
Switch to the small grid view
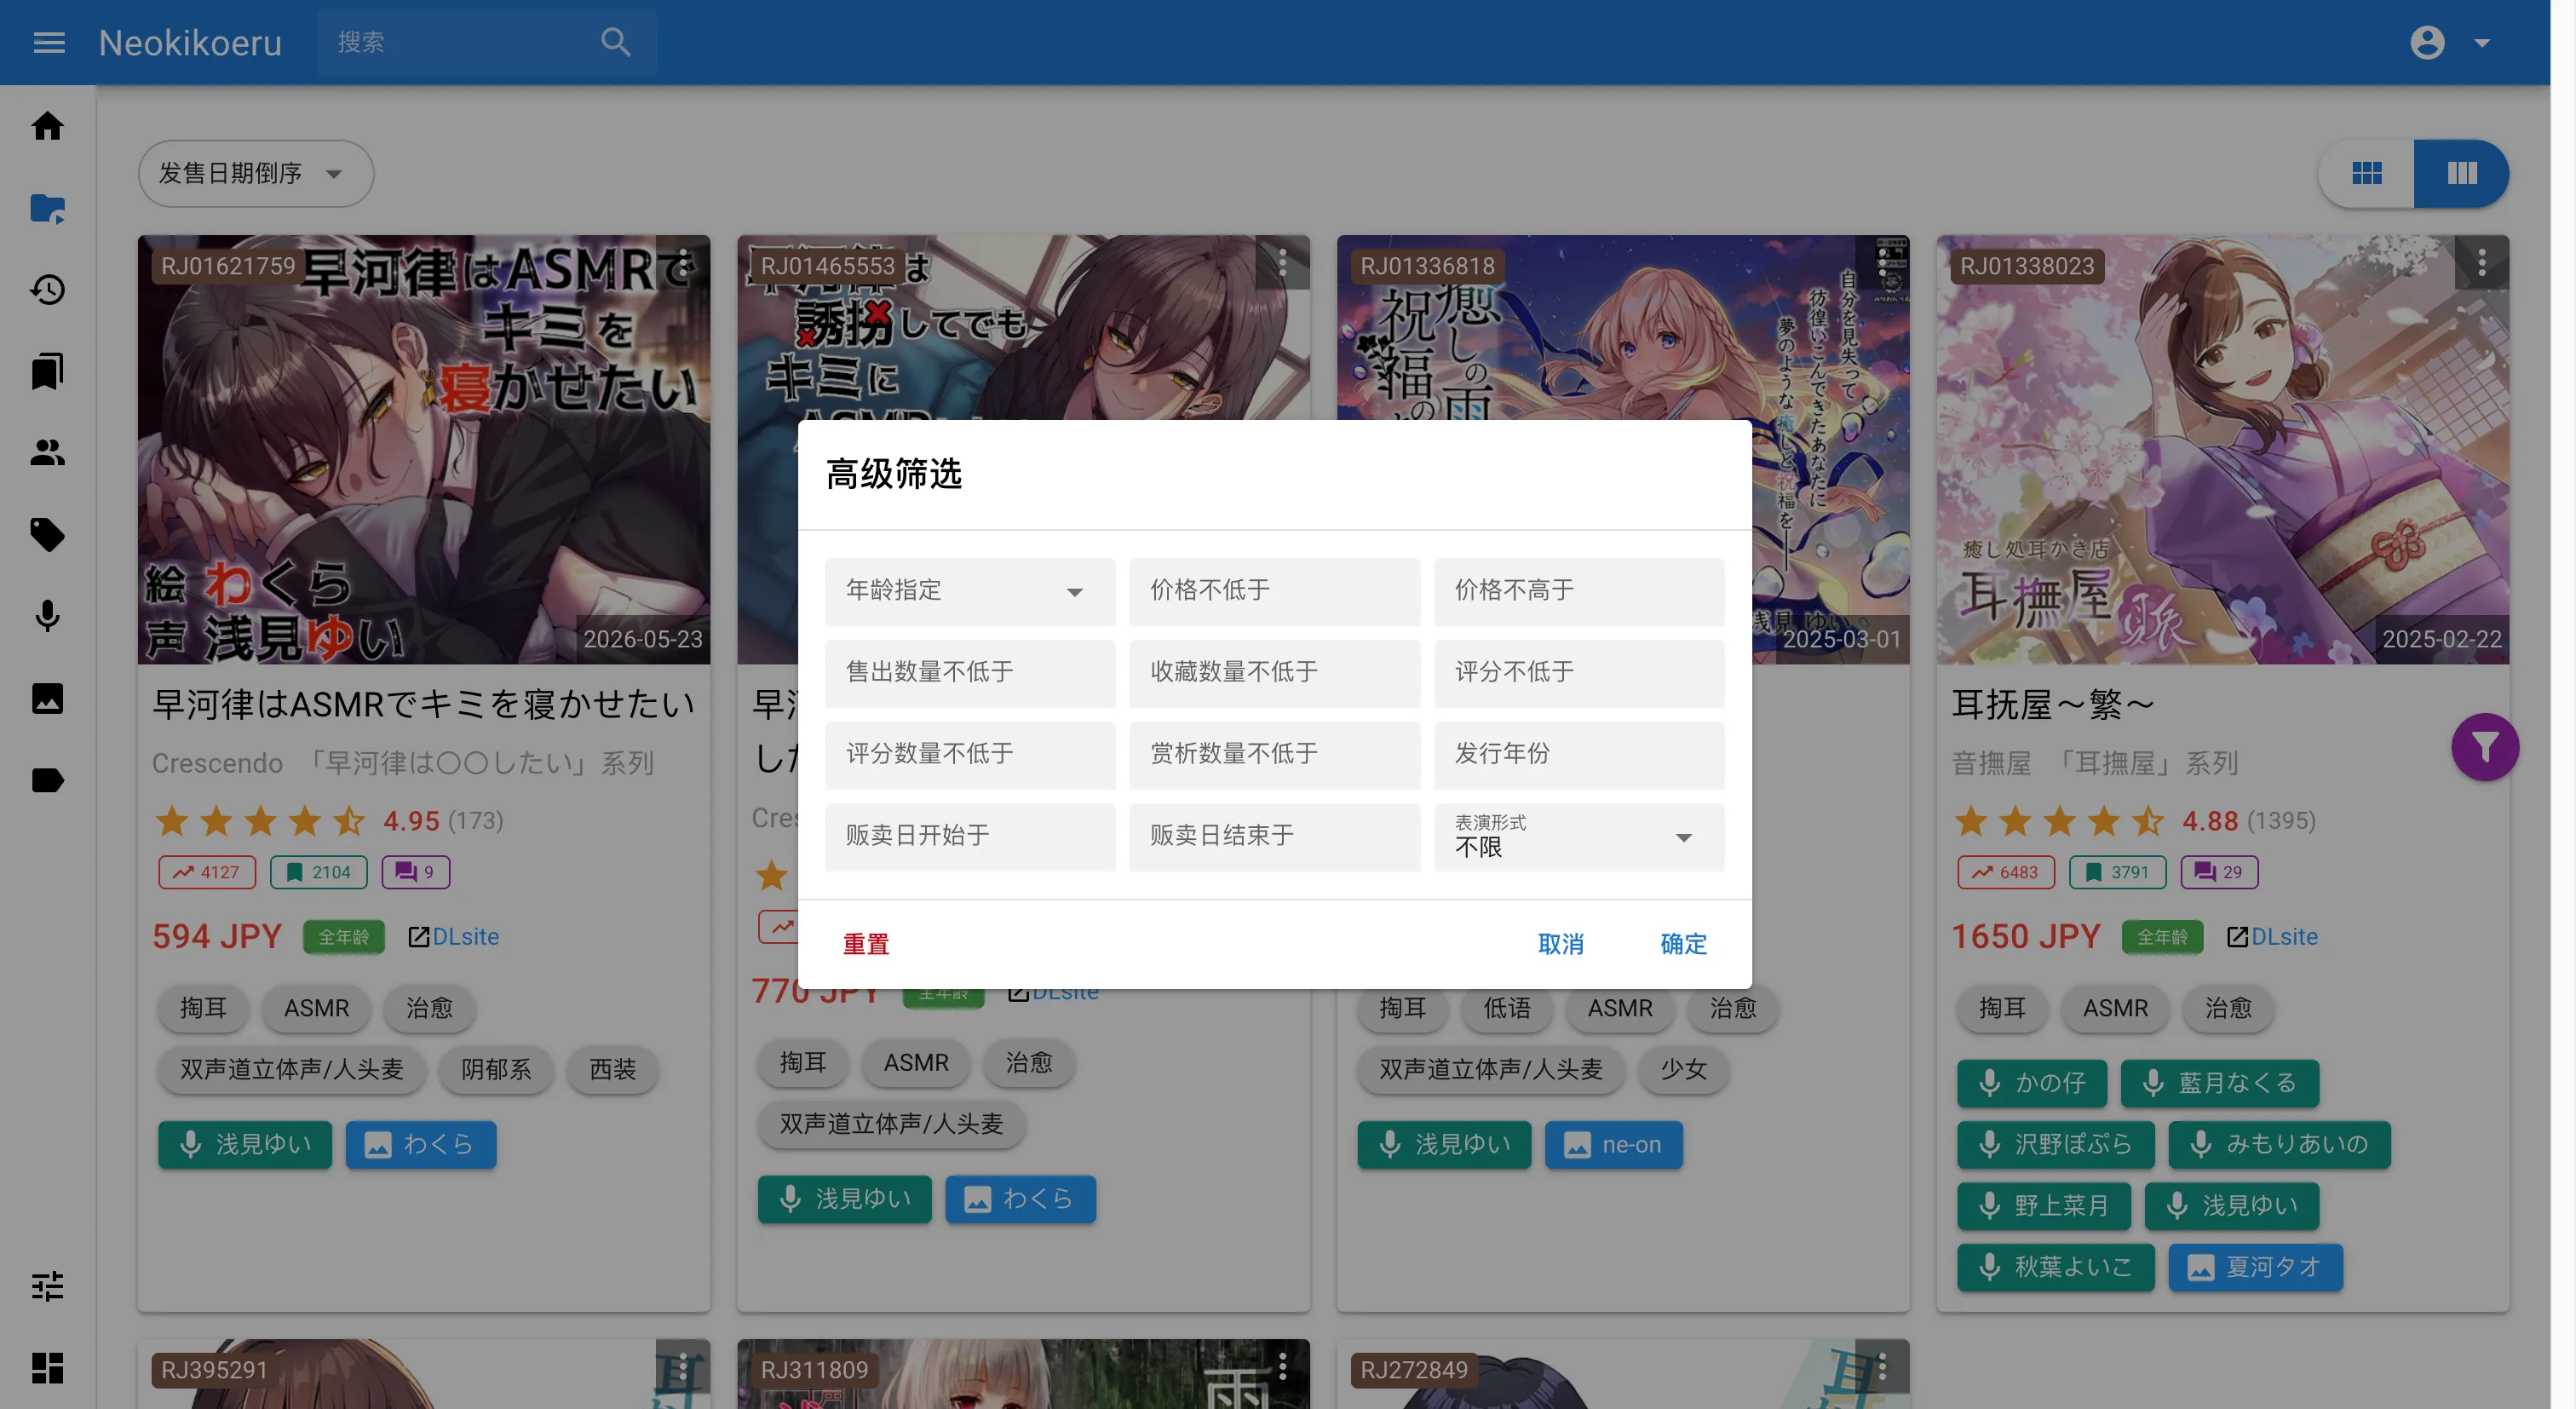pos(2366,173)
